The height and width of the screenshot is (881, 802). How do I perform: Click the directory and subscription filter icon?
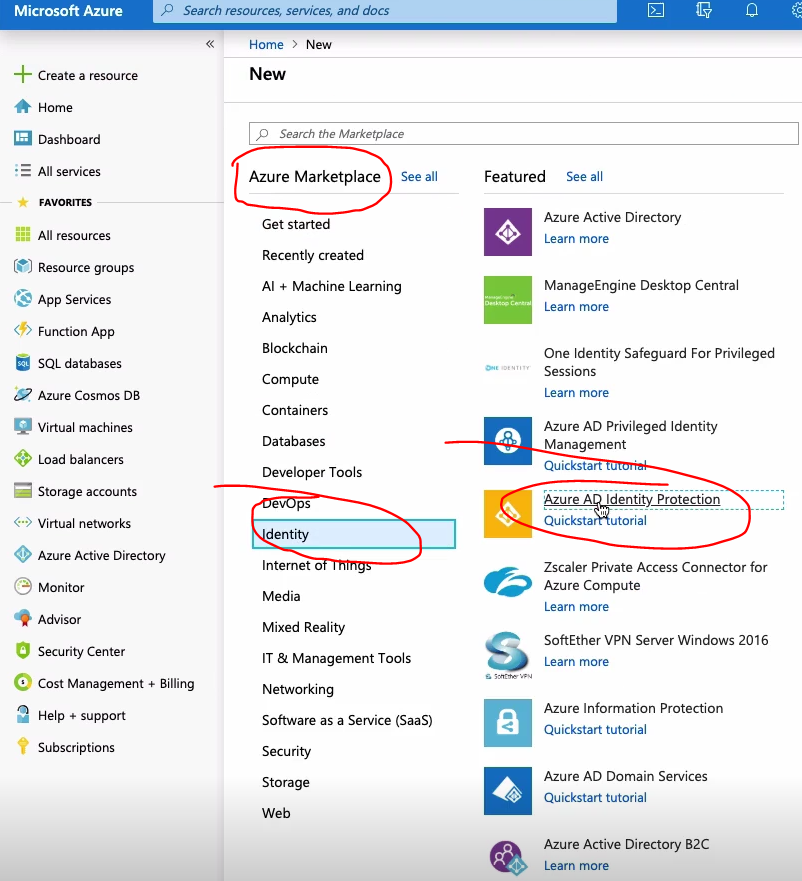(703, 11)
